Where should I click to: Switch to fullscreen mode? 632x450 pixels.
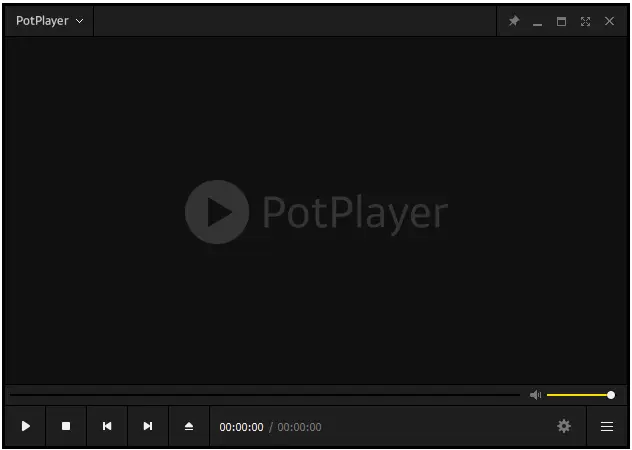[x=585, y=21]
